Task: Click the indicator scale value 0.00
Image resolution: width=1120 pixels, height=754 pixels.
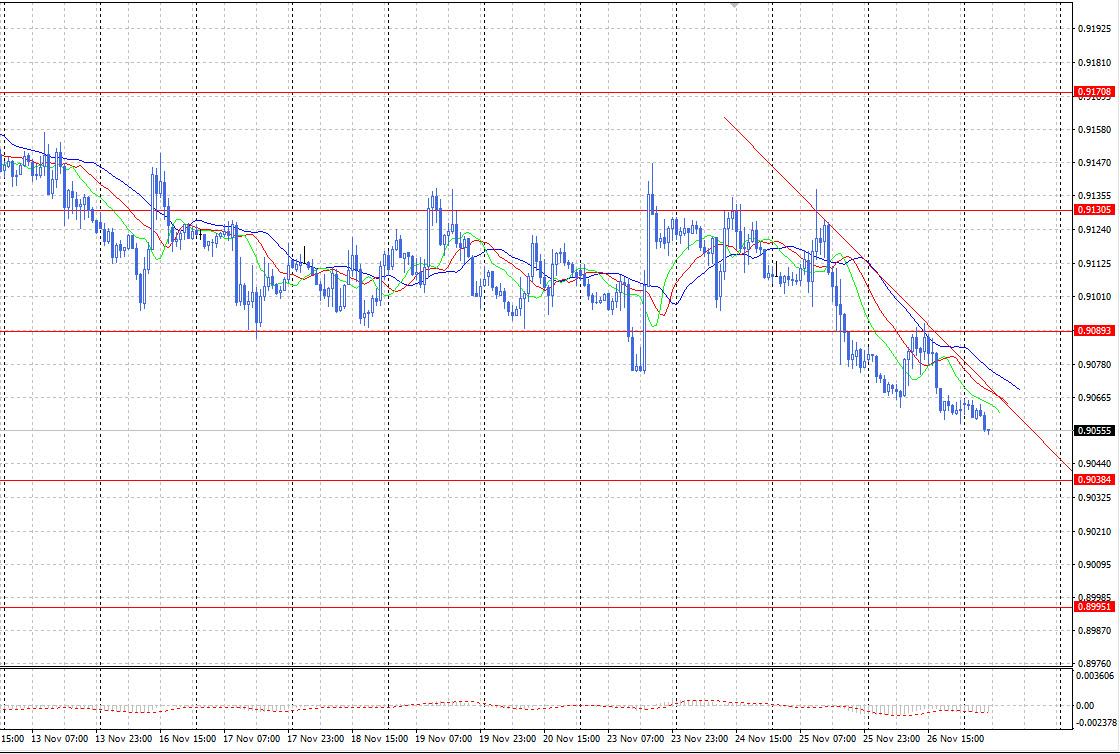Action: [1085, 705]
